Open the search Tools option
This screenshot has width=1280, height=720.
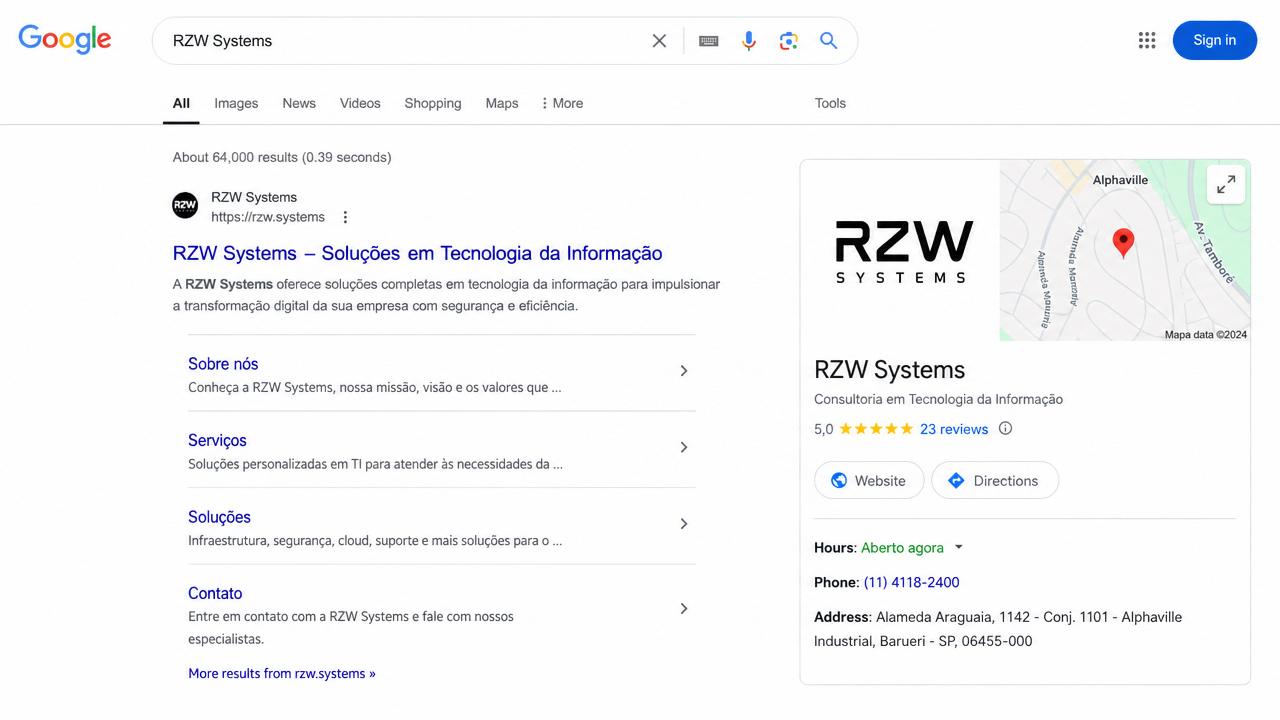coord(830,103)
